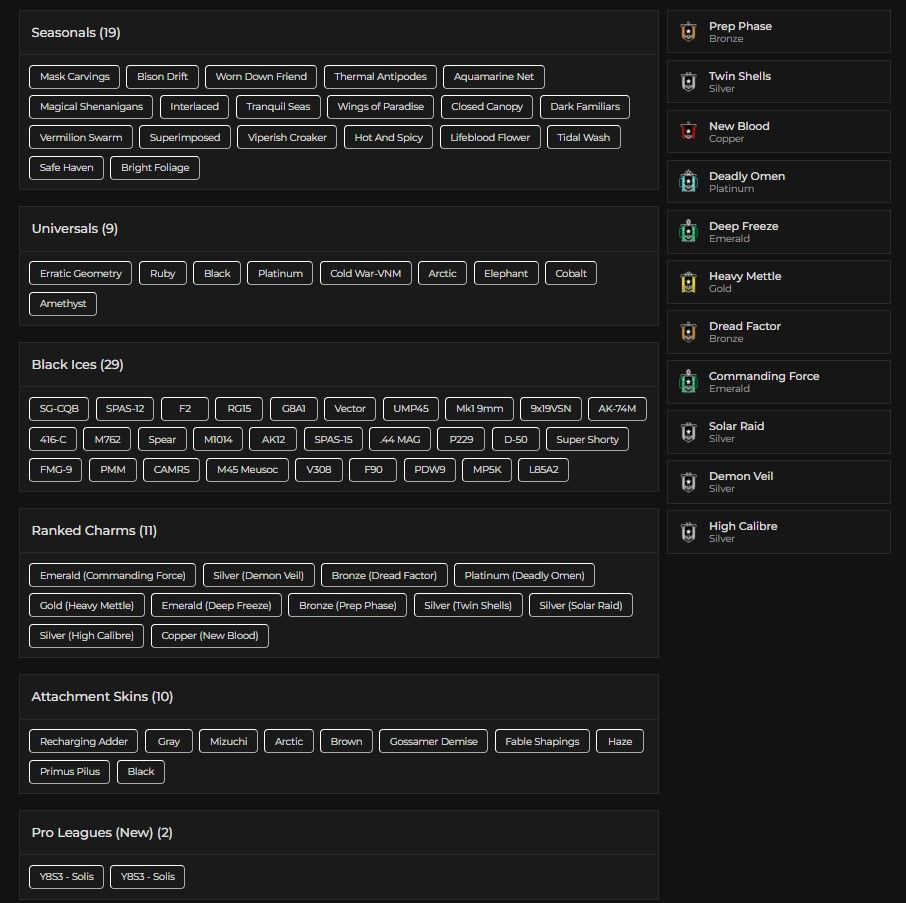
Task: Click the Ranked Charms (11) section heading
Action: coord(94,530)
